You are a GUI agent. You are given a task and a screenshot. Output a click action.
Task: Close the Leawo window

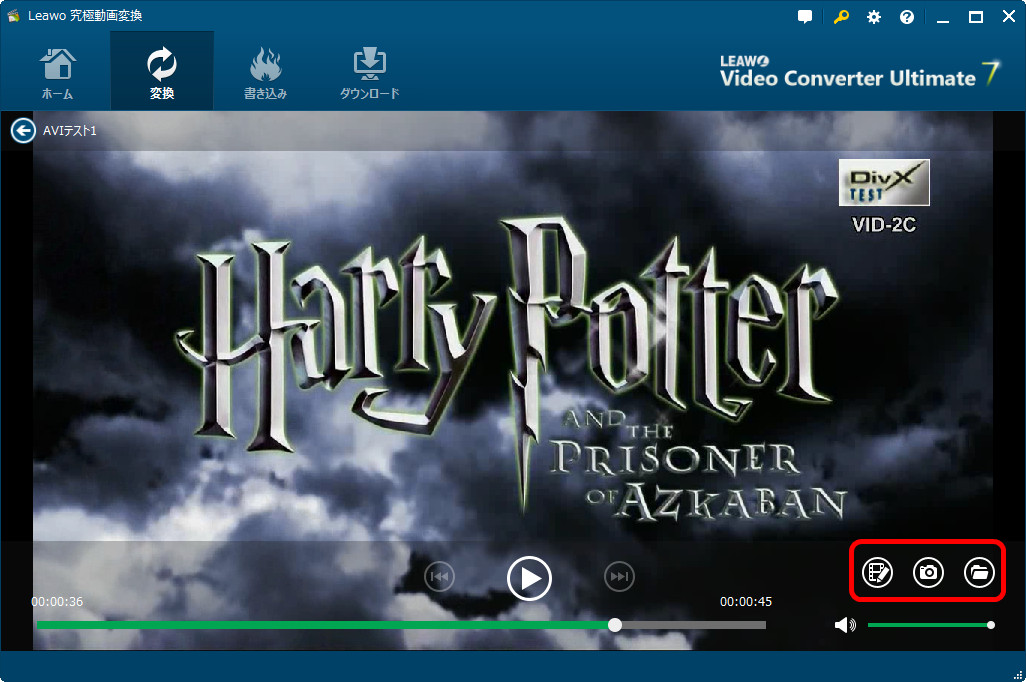1009,17
